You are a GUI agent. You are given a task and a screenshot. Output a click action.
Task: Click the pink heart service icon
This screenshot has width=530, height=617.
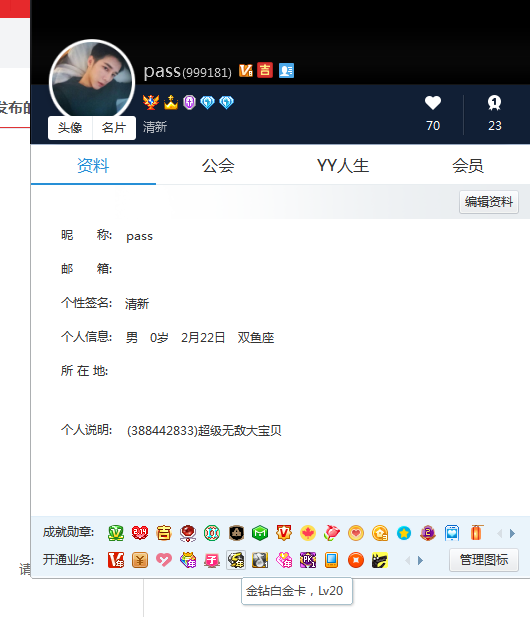(x=164, y=560)
